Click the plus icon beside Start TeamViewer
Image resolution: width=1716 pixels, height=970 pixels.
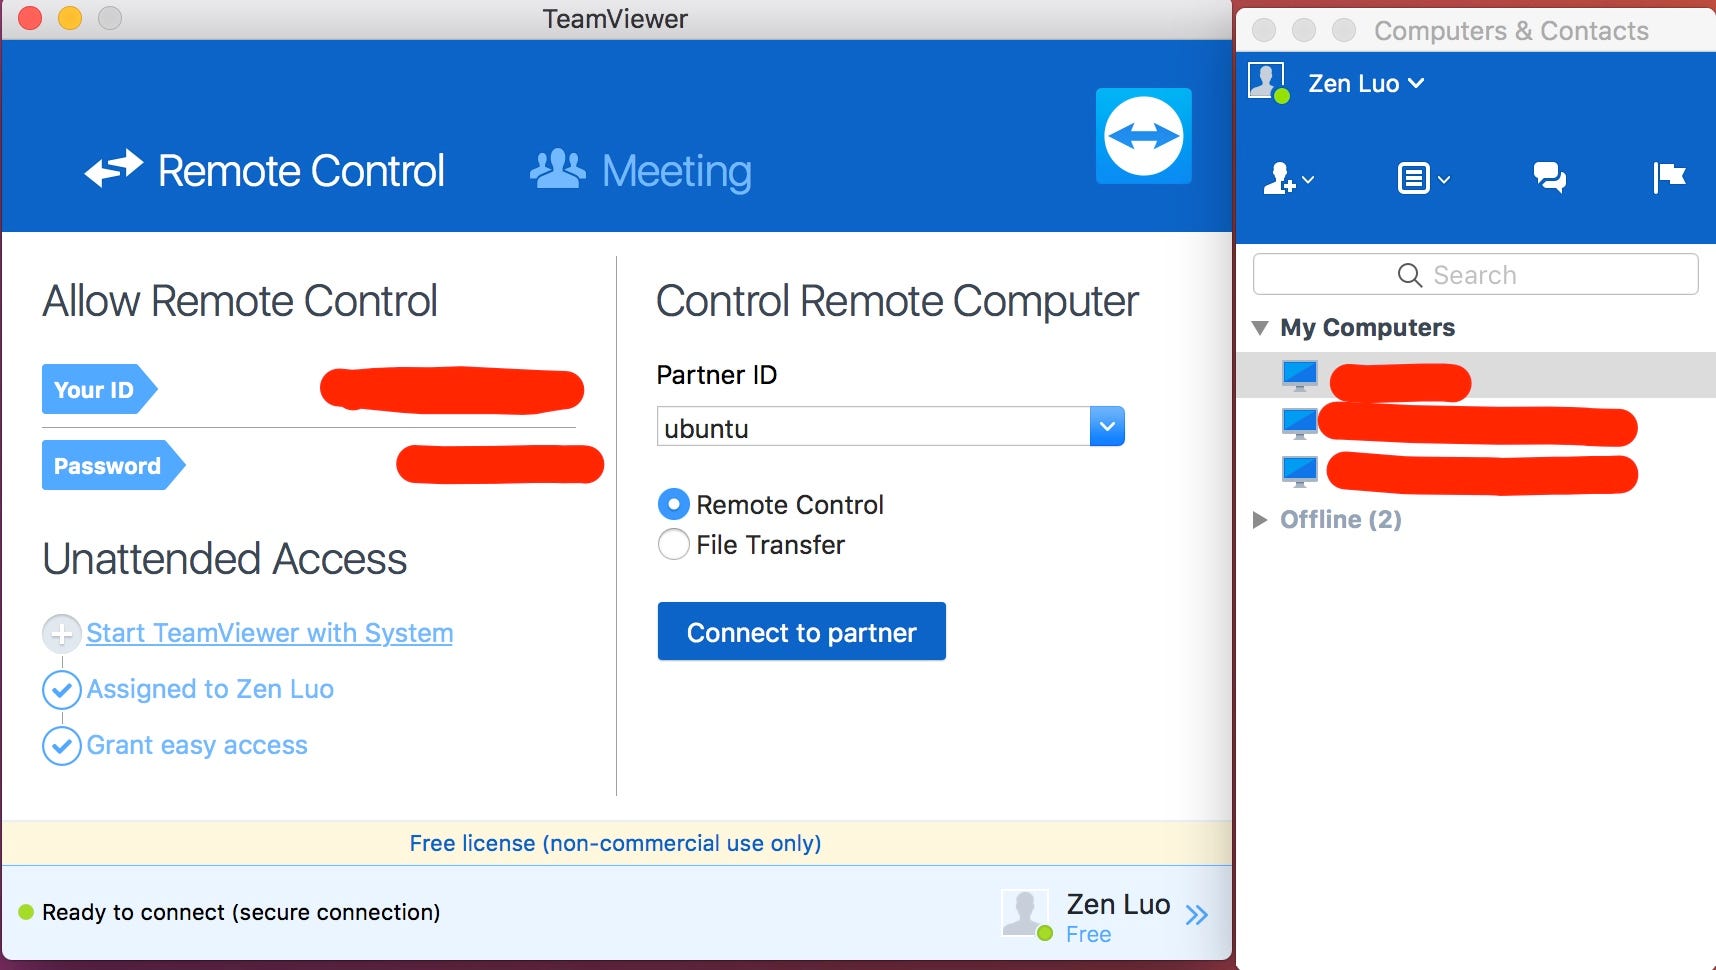pos(61,633)
